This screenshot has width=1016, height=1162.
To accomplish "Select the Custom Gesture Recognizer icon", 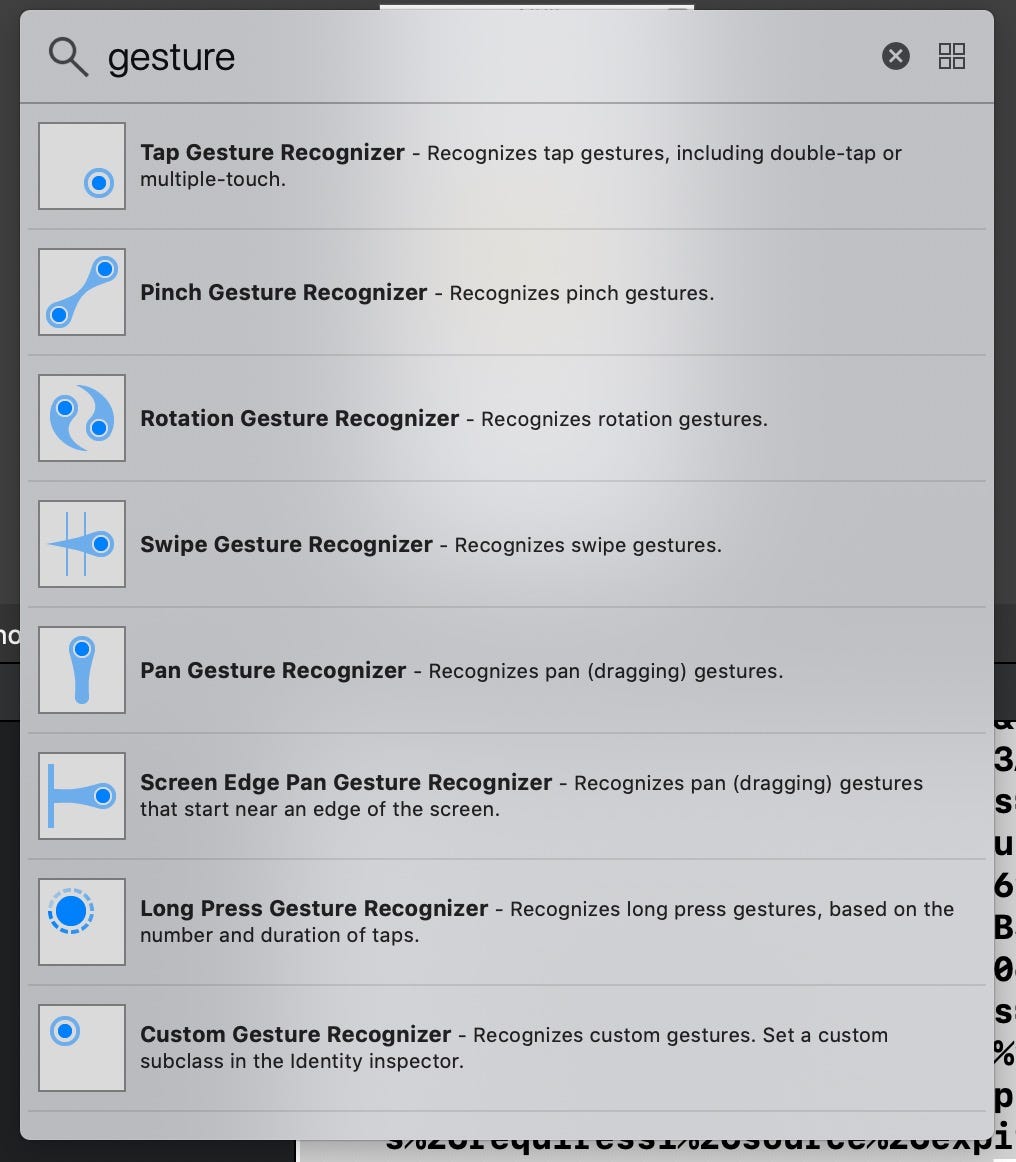I will (x=81, y=1047).
